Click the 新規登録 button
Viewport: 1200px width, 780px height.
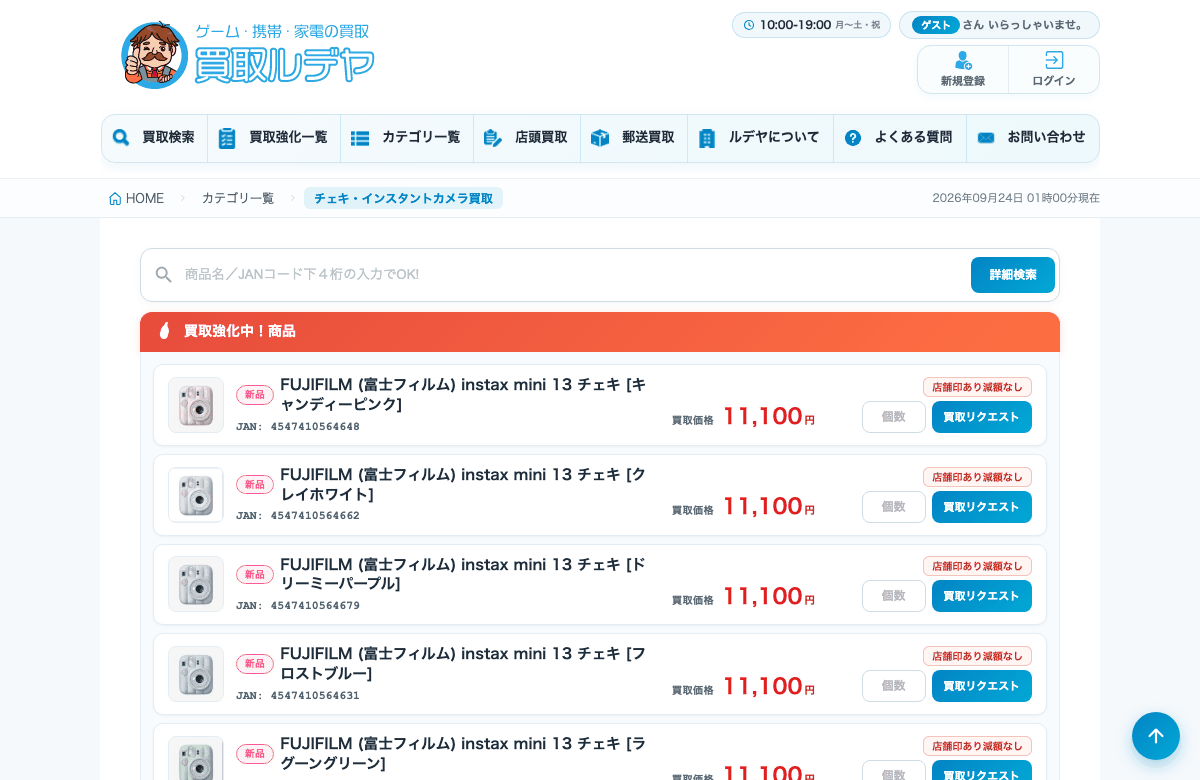[x=963, y=69]
